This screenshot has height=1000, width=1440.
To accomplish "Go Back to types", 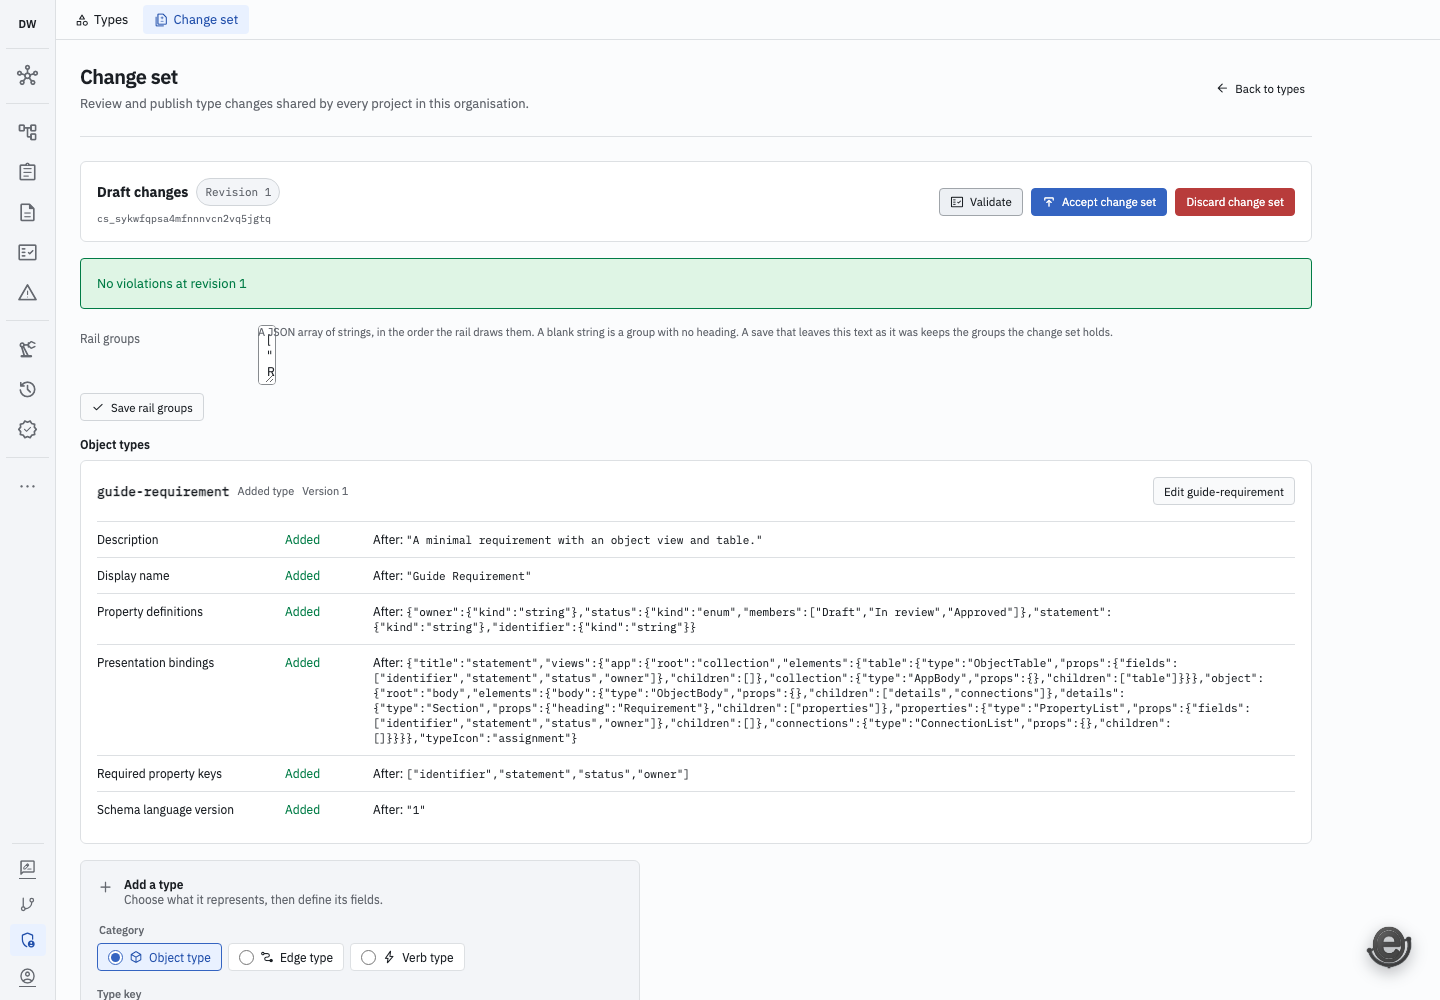I will coord(1261,89).
